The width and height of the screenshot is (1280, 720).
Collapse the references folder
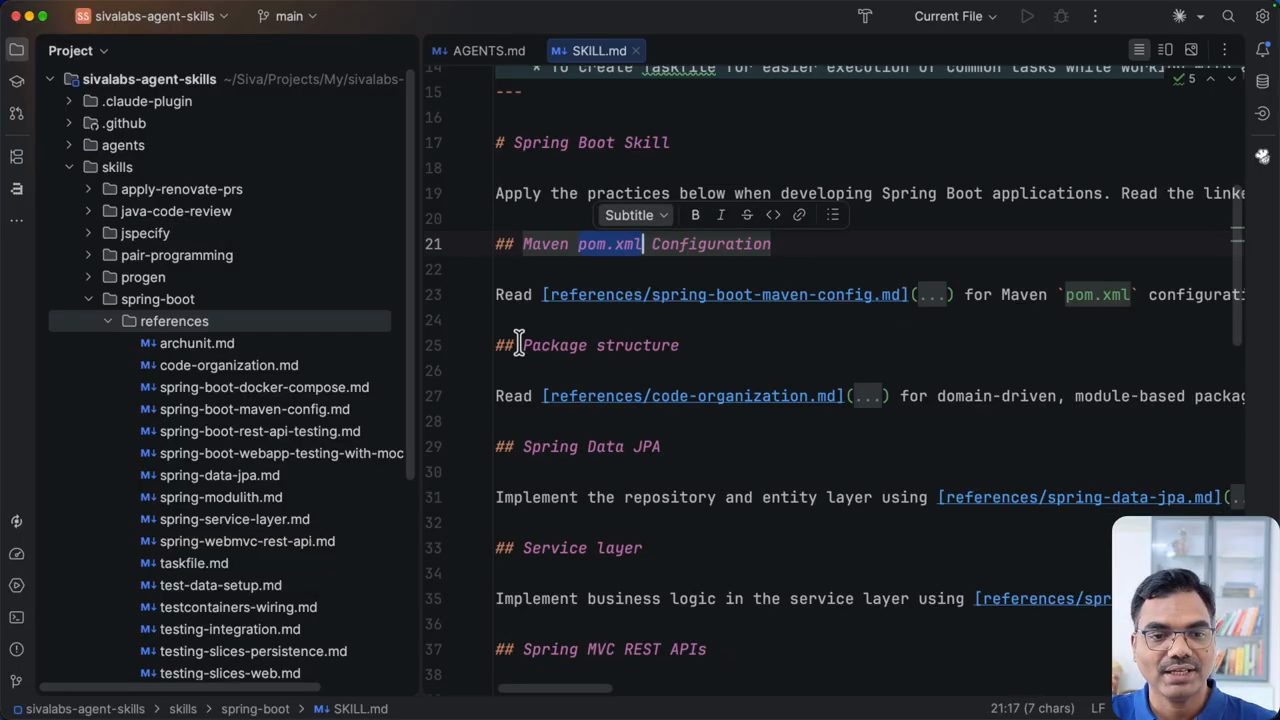(108, 321)
